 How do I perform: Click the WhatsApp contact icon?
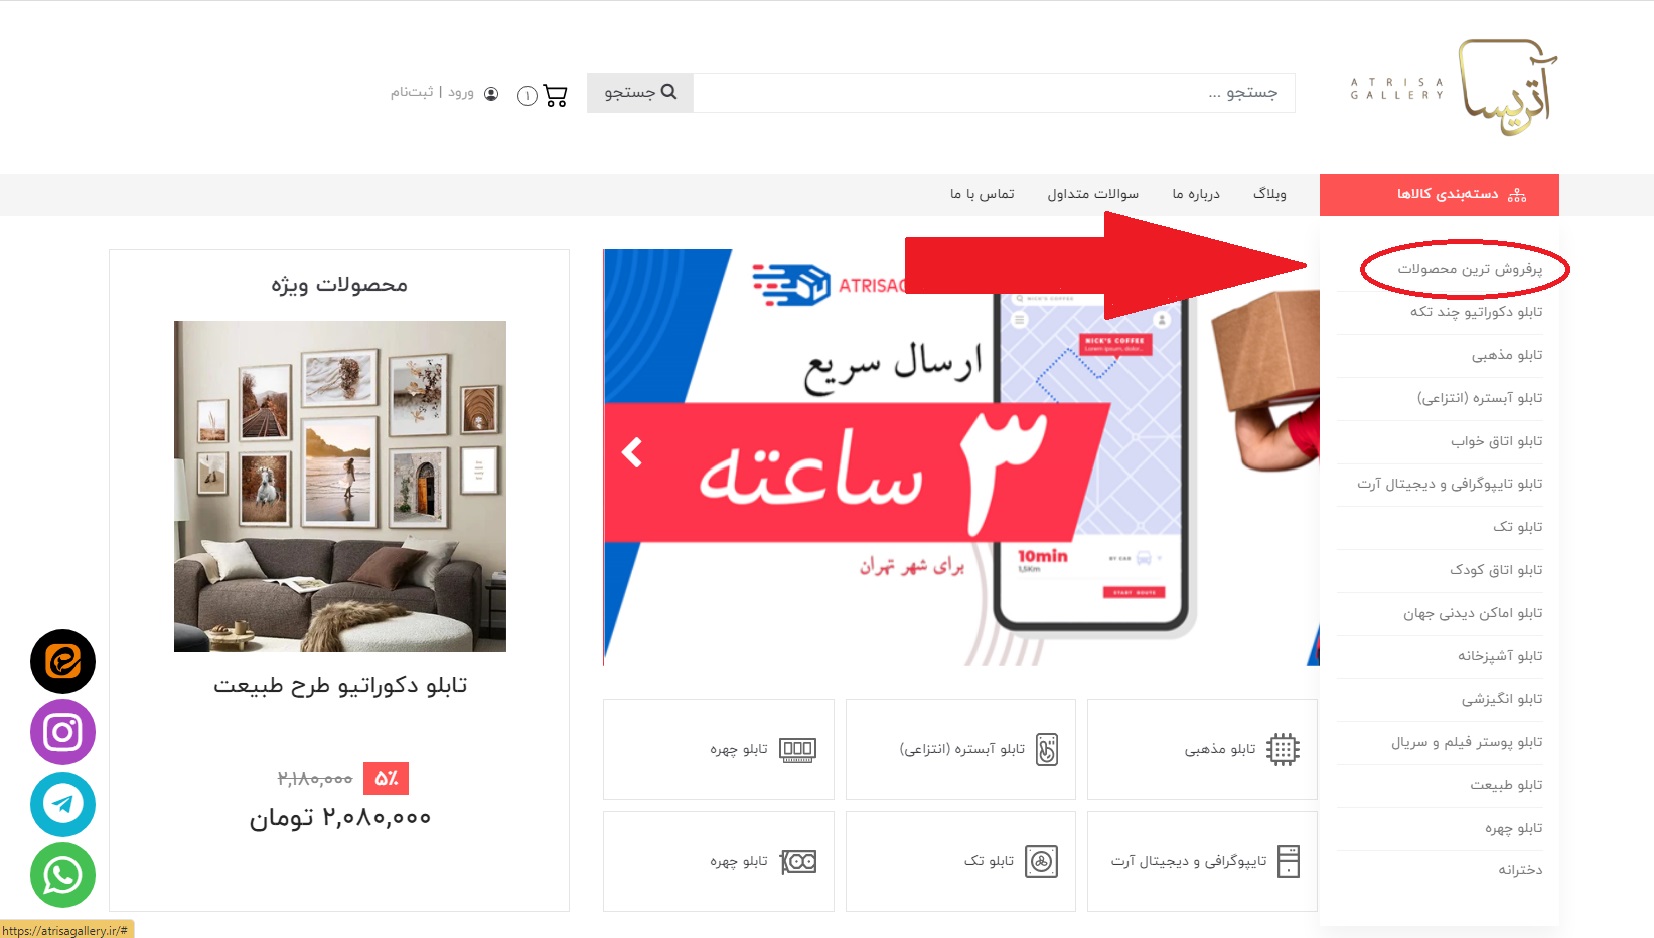click(63, 875)
